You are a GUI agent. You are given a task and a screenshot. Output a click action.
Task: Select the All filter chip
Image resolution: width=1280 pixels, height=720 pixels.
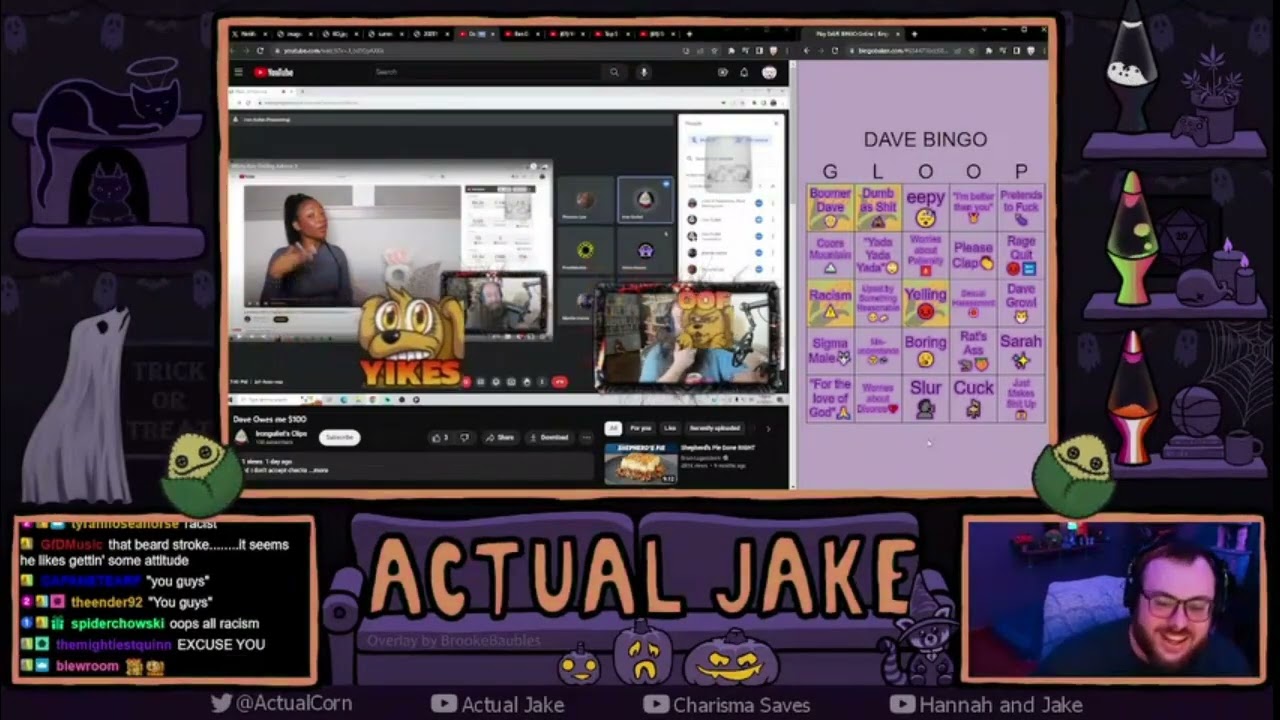(x=613, y=428)
